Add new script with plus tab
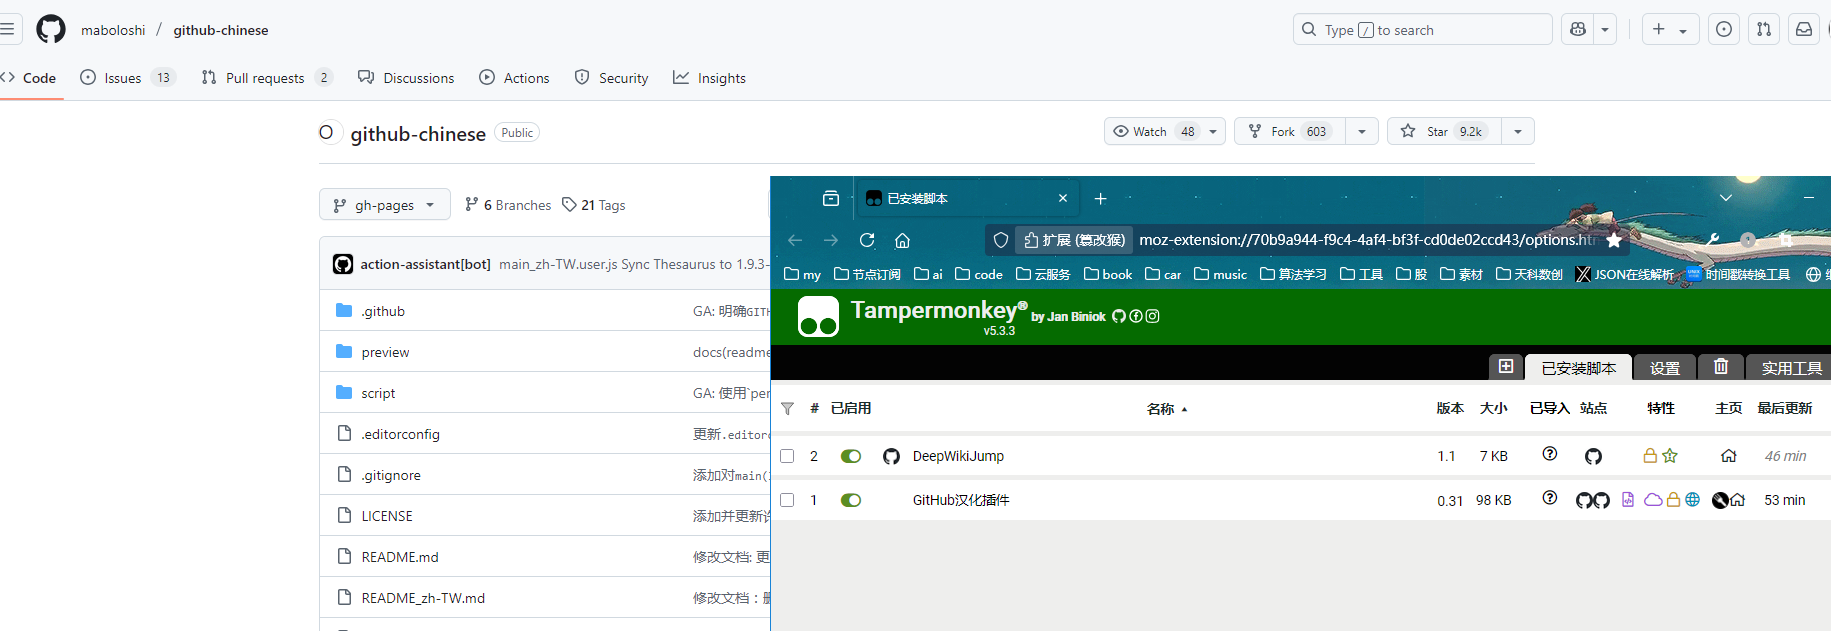Image resolution: width=1831 pixels, height=631 pixels. [1506, 367]
